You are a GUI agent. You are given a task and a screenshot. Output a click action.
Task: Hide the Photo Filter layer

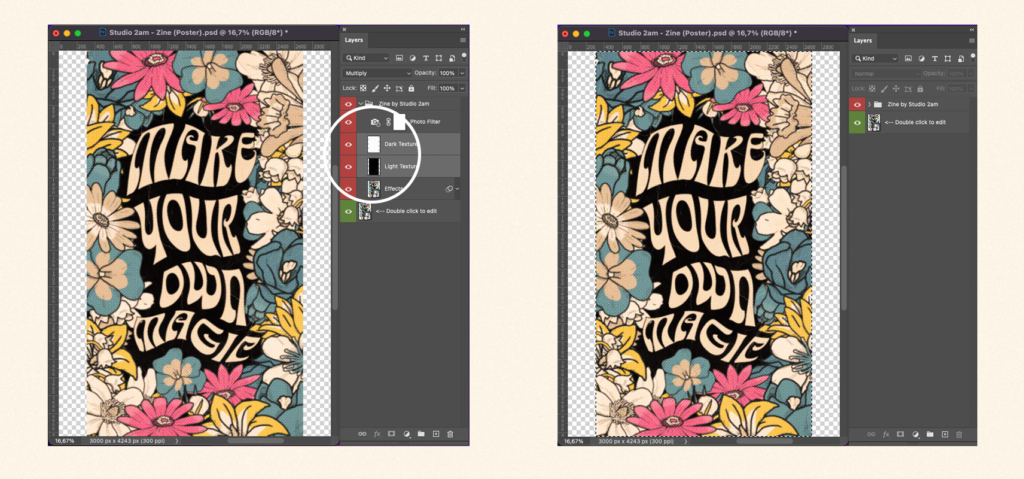348,122
